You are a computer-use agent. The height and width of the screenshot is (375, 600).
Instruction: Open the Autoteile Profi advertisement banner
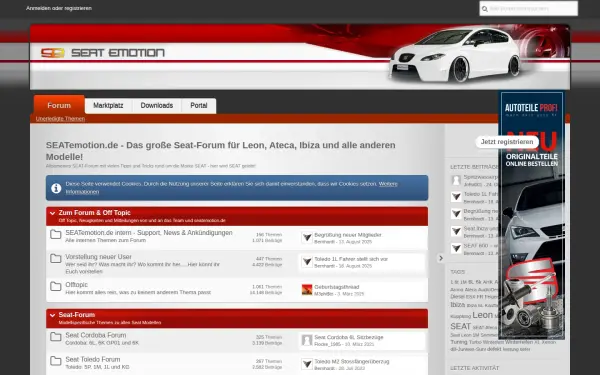click(x=532, y=215)
